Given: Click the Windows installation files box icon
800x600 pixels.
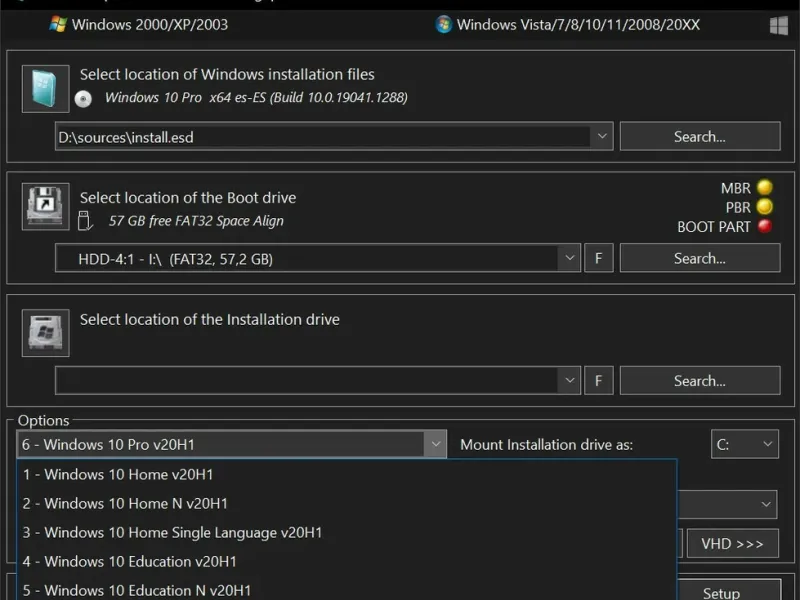Looking at the screenshot, I should click(x=45, y=89).
